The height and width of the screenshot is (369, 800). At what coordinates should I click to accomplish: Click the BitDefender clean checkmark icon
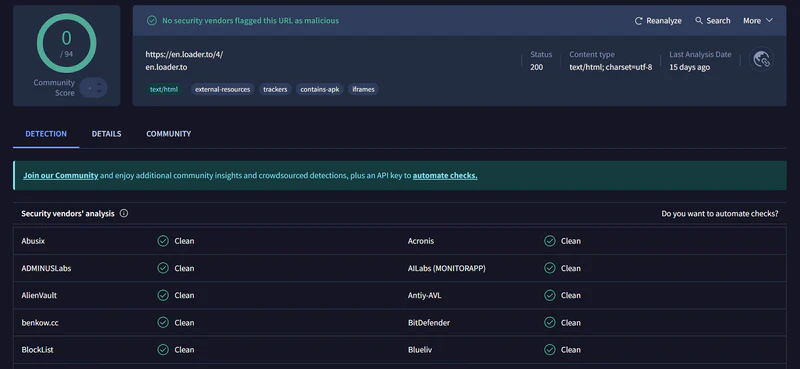(549, 323)
